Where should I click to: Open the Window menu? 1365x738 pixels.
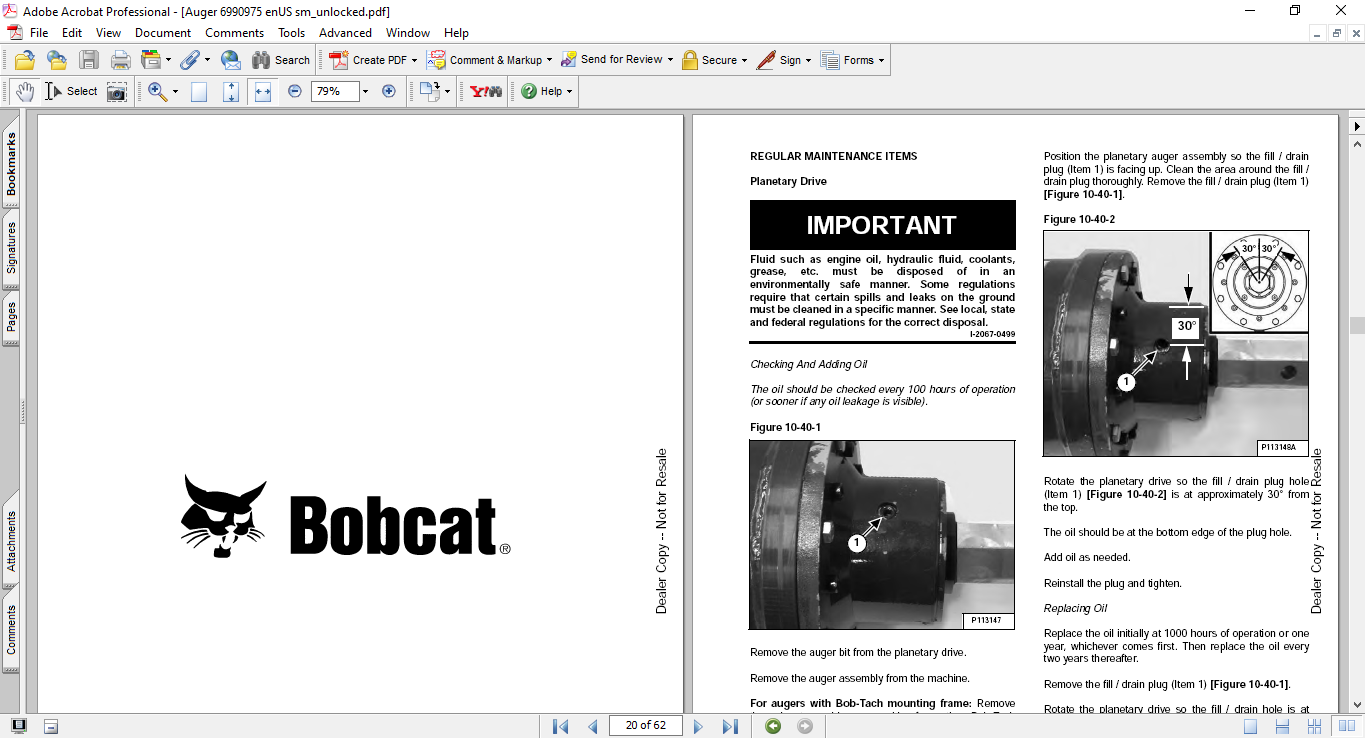click(408, 33)
